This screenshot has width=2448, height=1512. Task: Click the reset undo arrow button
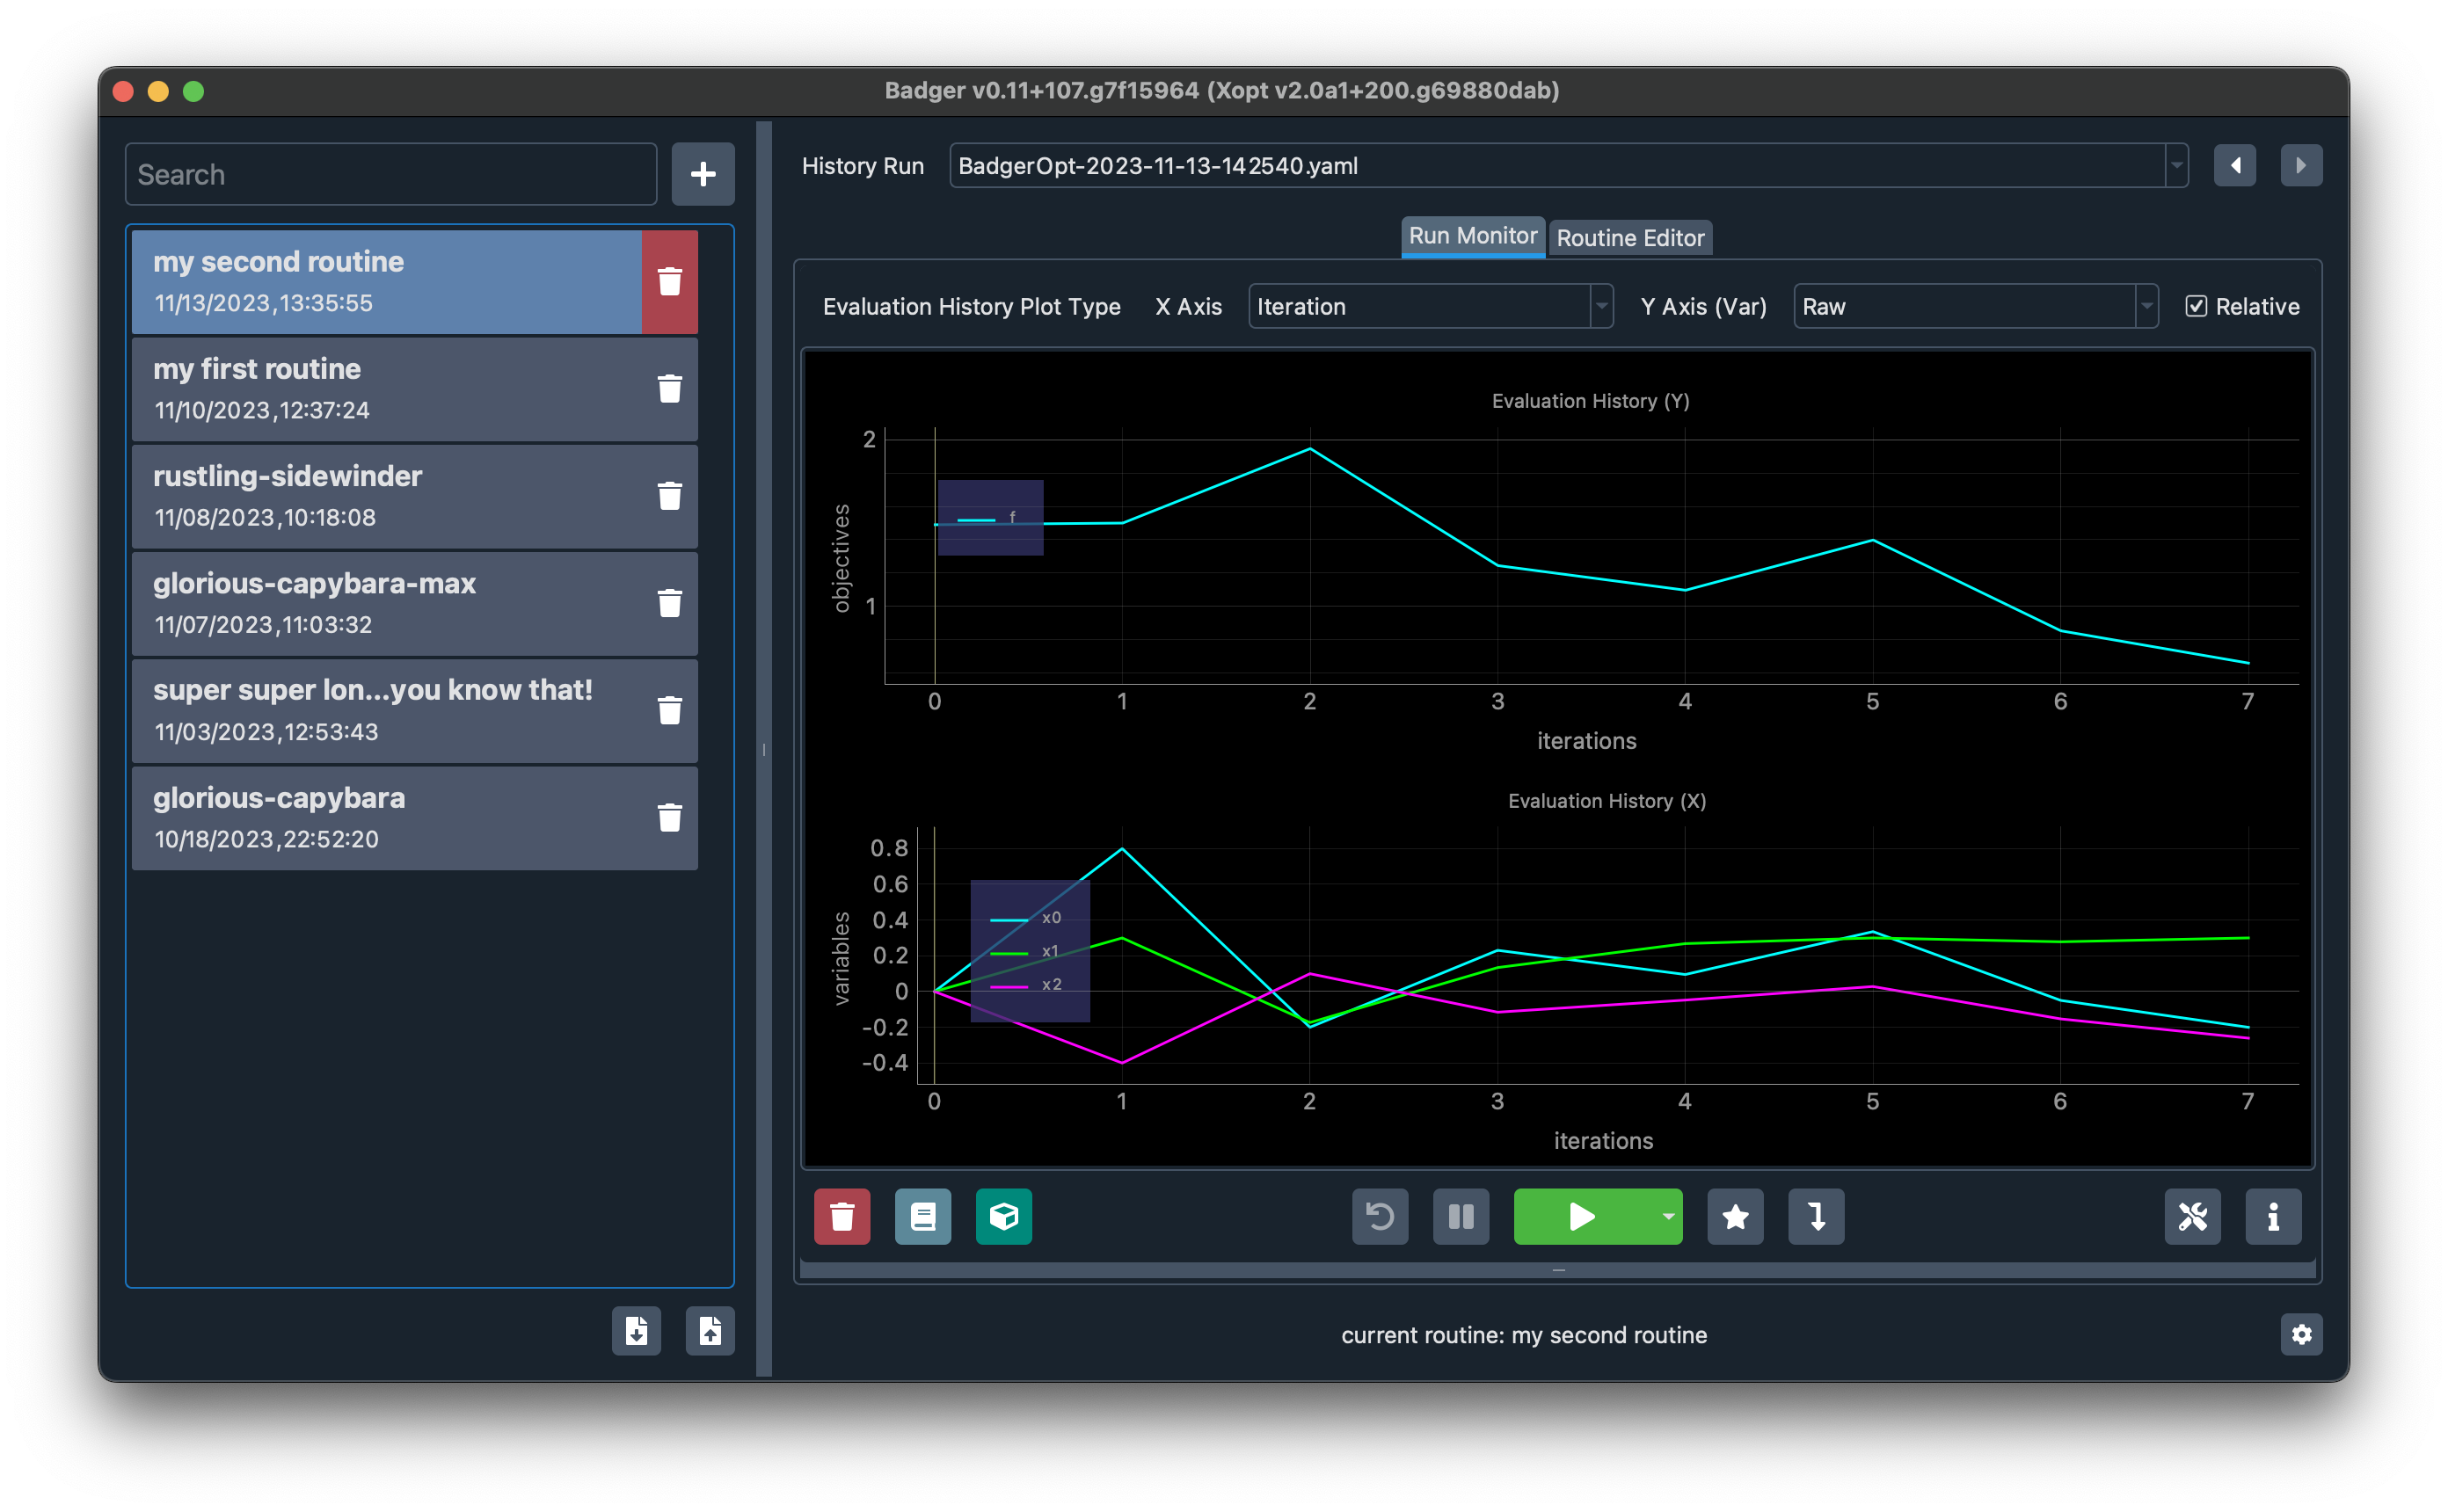tap(1380, 1217)
